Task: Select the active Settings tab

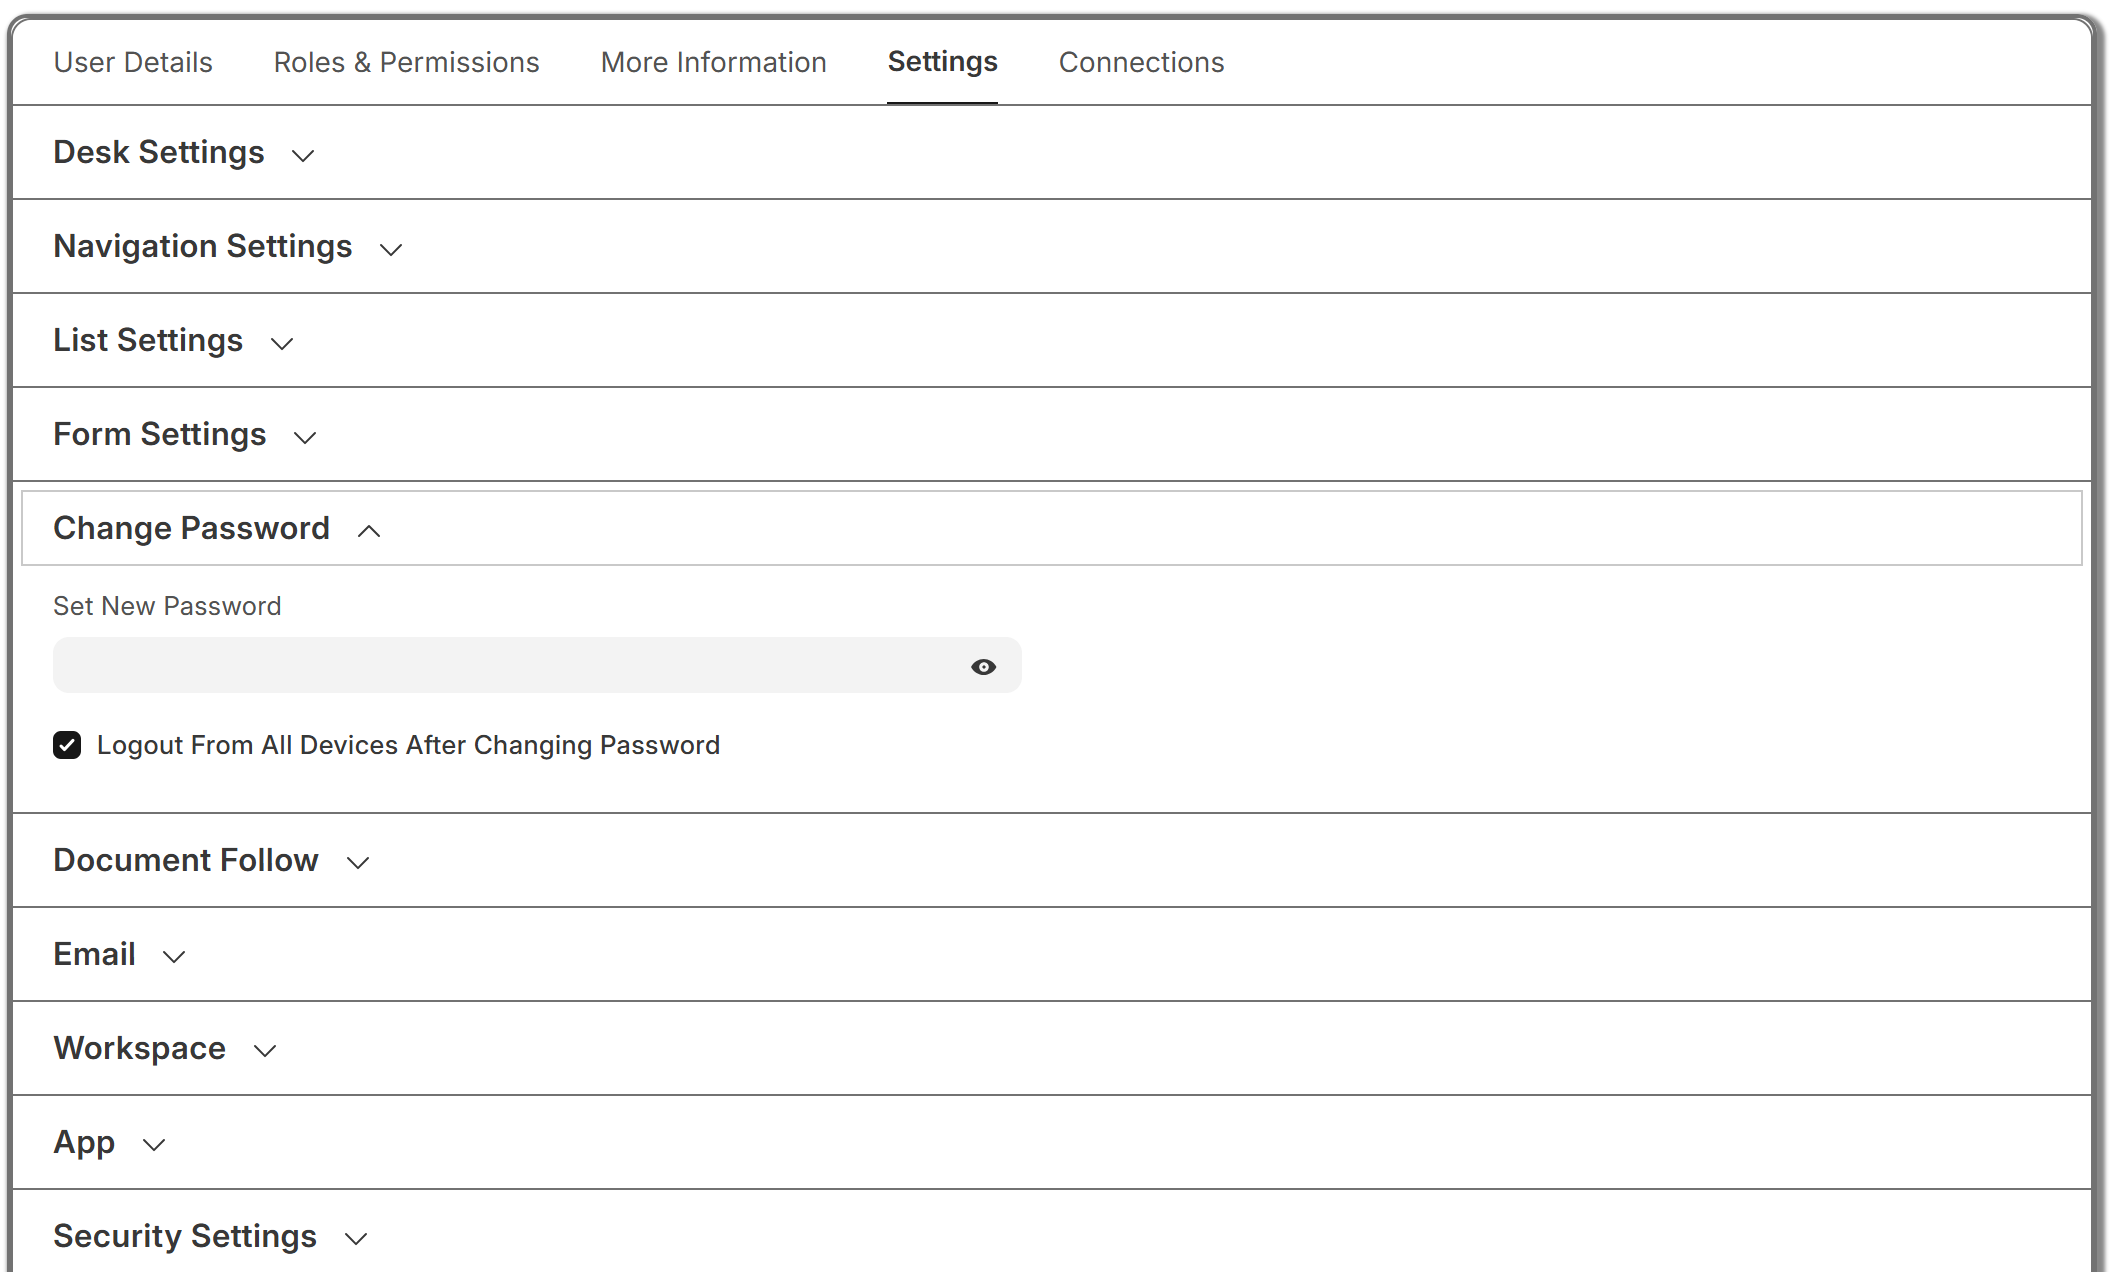Action: click(x=942, y=62)
